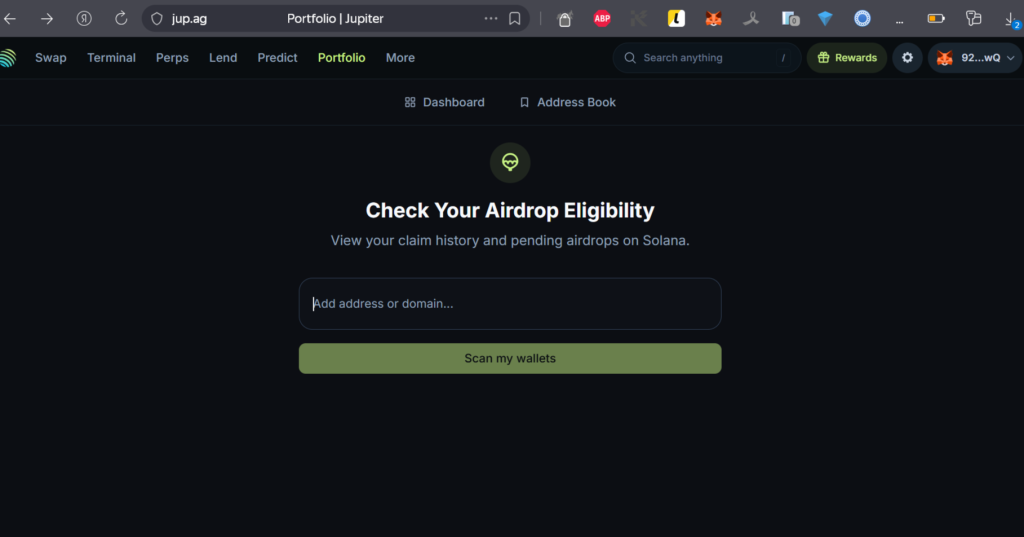The width and height of the screenshot is (1024, 537).
Task: Click the blue diamond extension icon
Action: [825, 18]
